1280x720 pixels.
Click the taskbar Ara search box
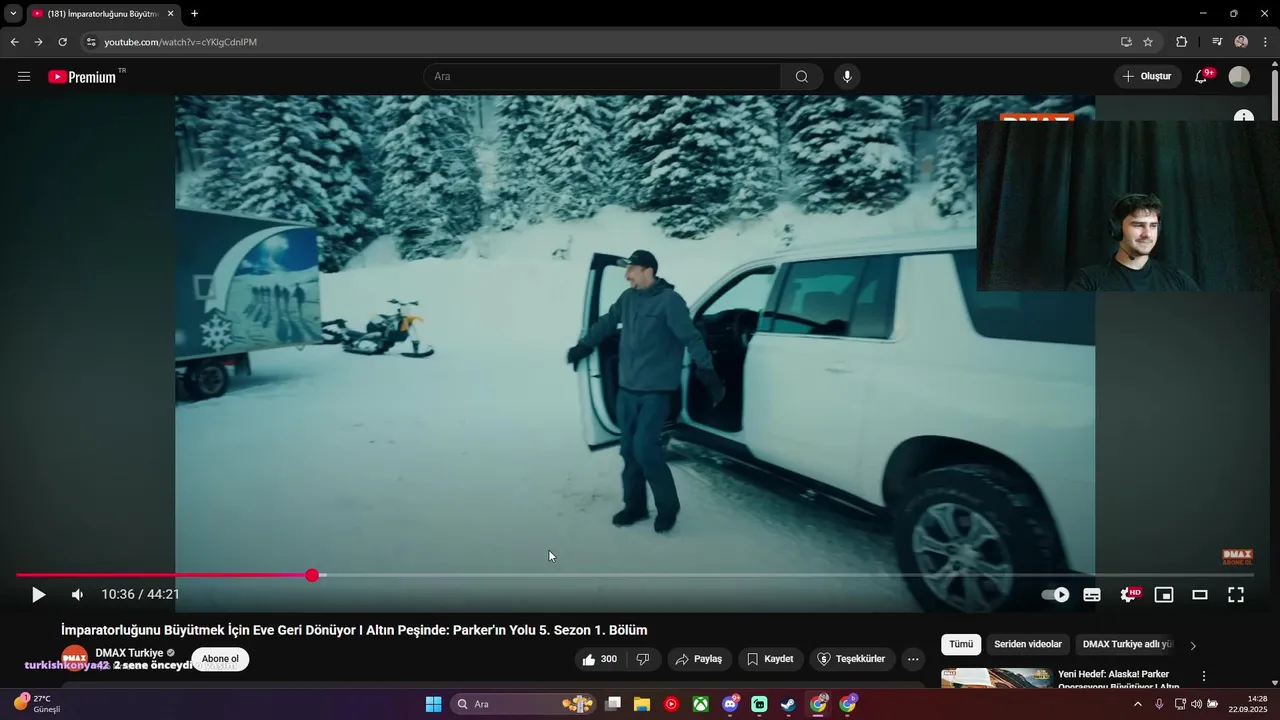coord(523,704)
